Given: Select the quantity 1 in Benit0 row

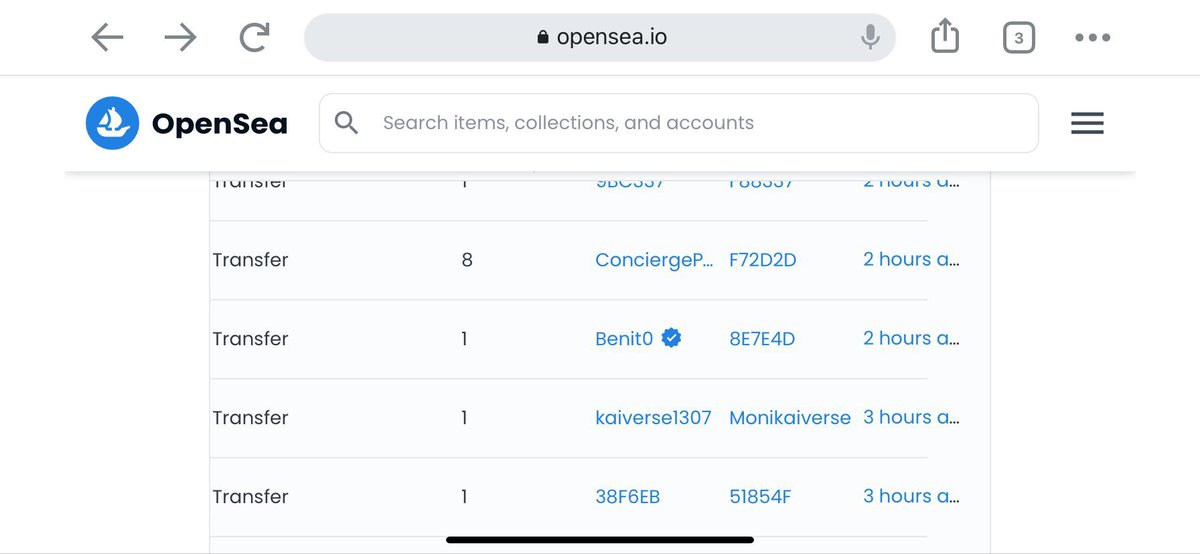Looking at the screenshot, I should point(464,339).
